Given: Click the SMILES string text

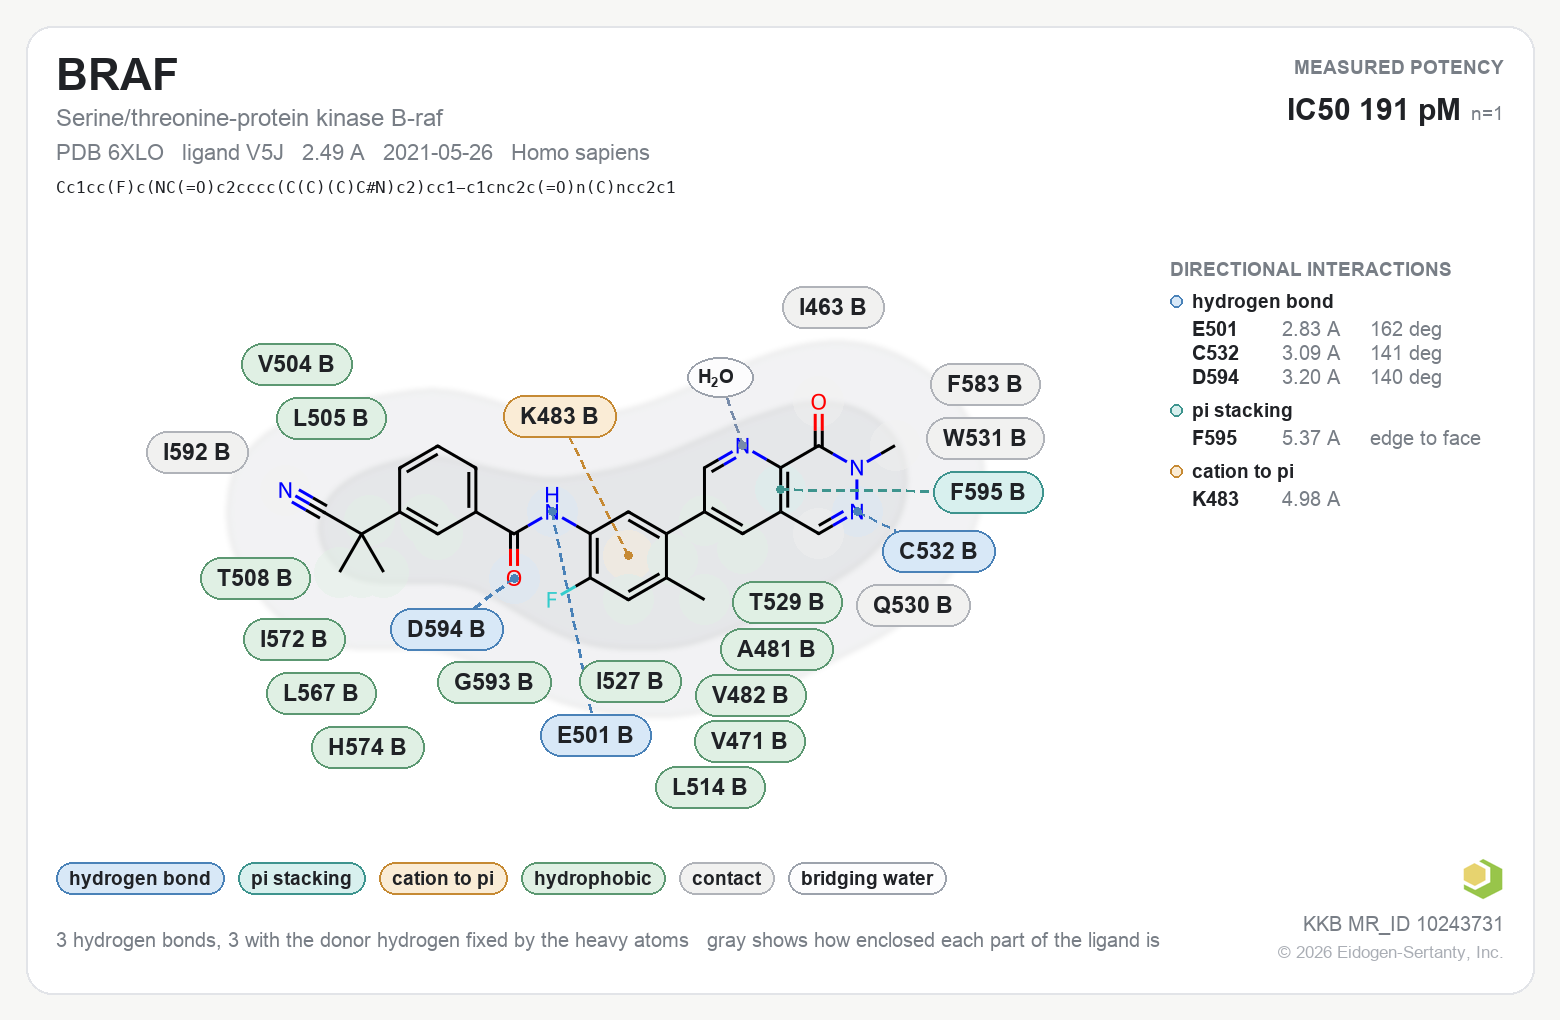Looking at the screenshot, I should click(366, 187).
